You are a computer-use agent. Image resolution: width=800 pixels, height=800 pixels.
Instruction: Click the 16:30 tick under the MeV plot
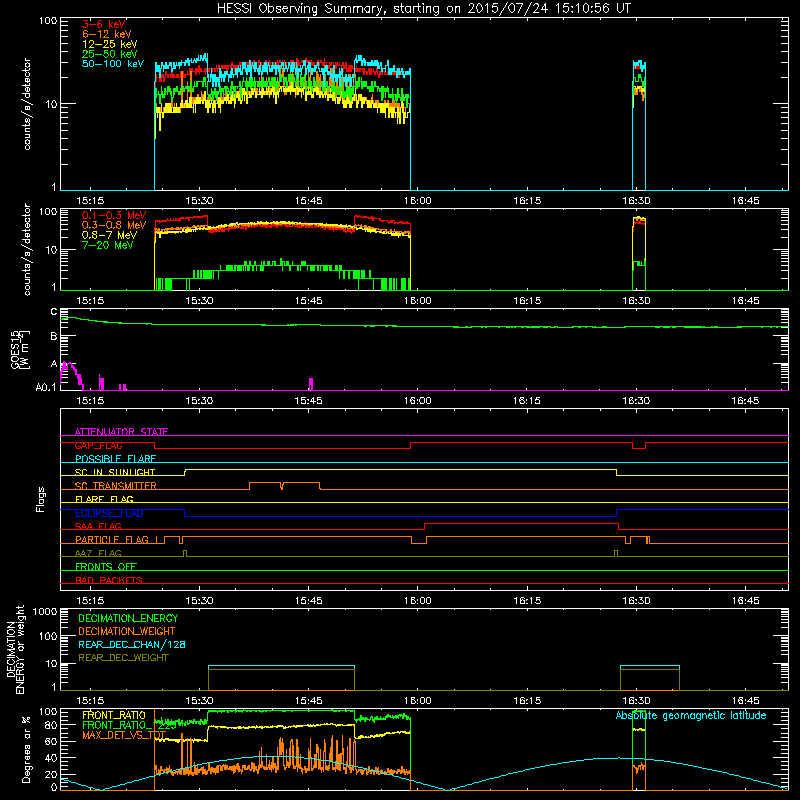(636, 301)
